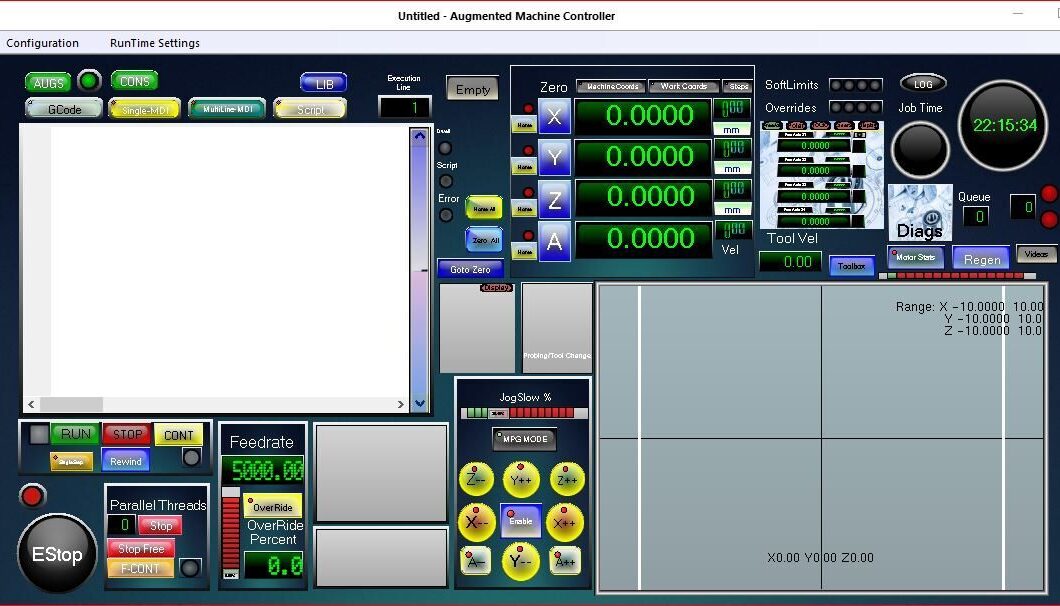The image size is (1060, 606).
Task: Click the Y++ jog button
Action: tap(521, 479)
